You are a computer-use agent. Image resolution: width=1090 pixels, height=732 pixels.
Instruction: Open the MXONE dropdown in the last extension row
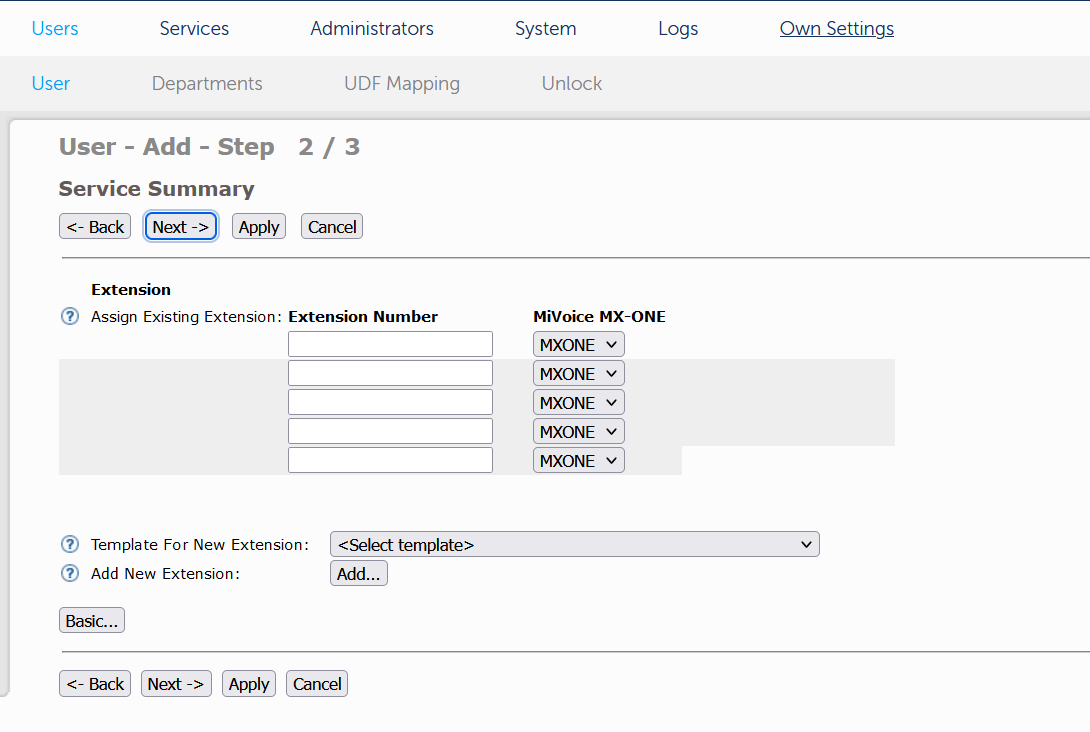[578, 460]
